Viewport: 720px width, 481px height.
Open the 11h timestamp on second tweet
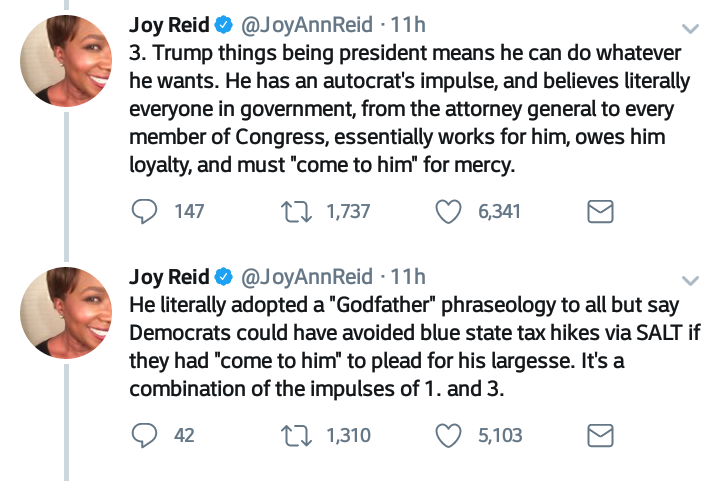(406, 276)
